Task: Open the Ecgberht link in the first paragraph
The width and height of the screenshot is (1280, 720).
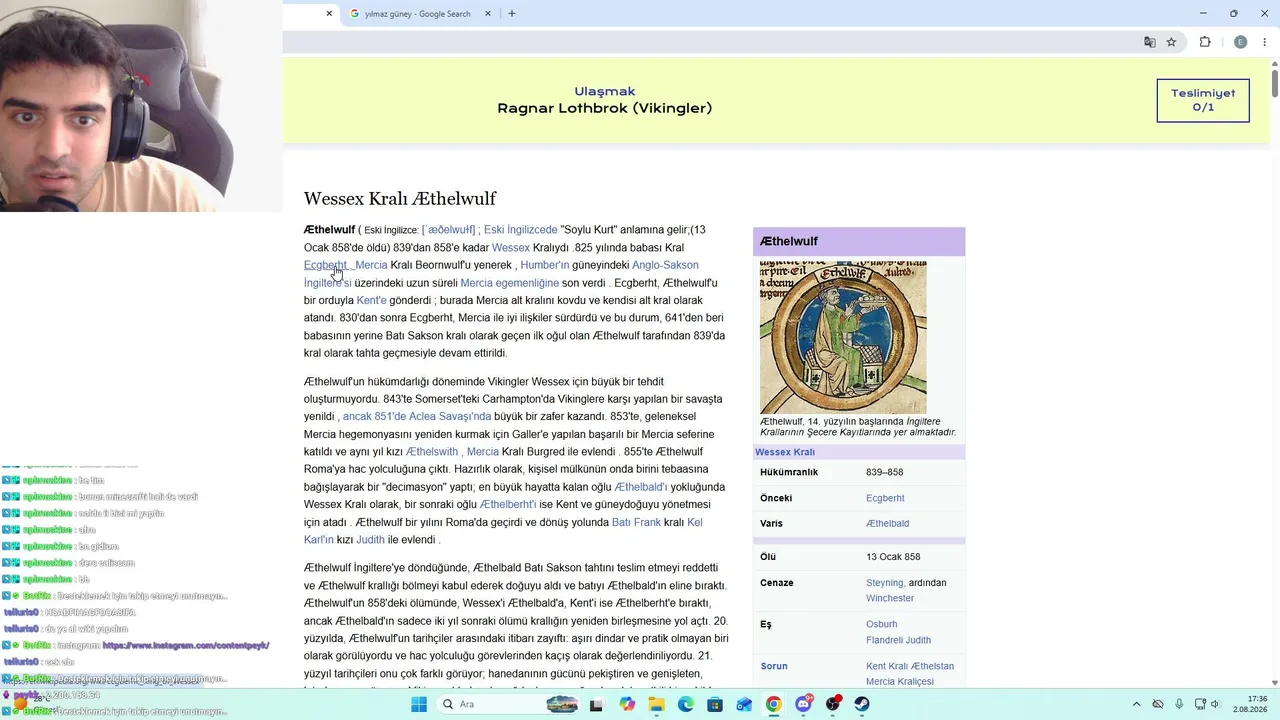Action: (x=325, y=265)
